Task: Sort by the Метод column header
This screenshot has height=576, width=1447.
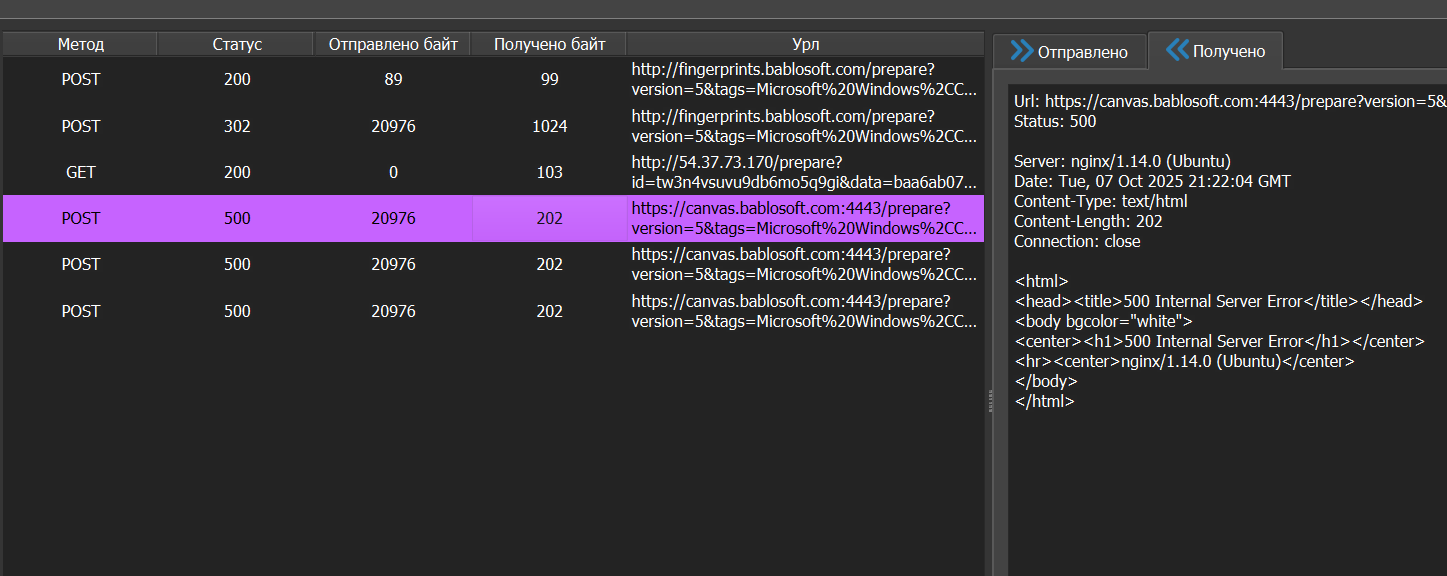Action: point(80,44)
